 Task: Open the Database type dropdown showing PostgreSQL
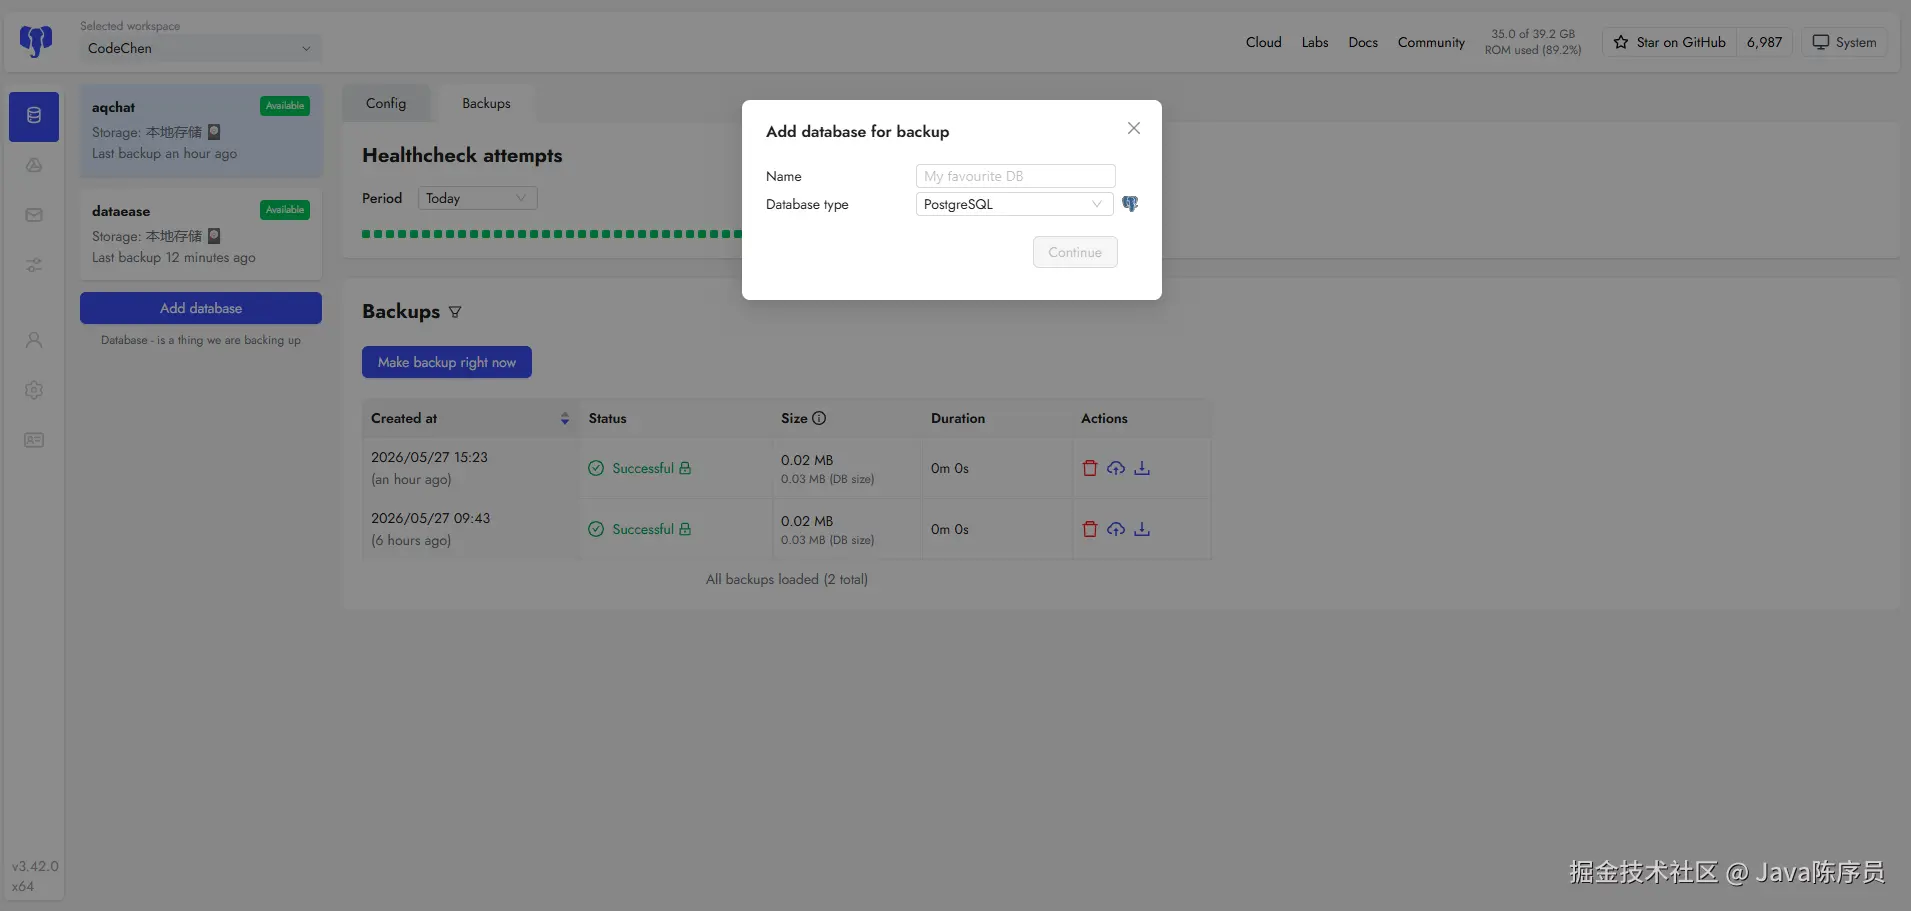pos(1014,204)
